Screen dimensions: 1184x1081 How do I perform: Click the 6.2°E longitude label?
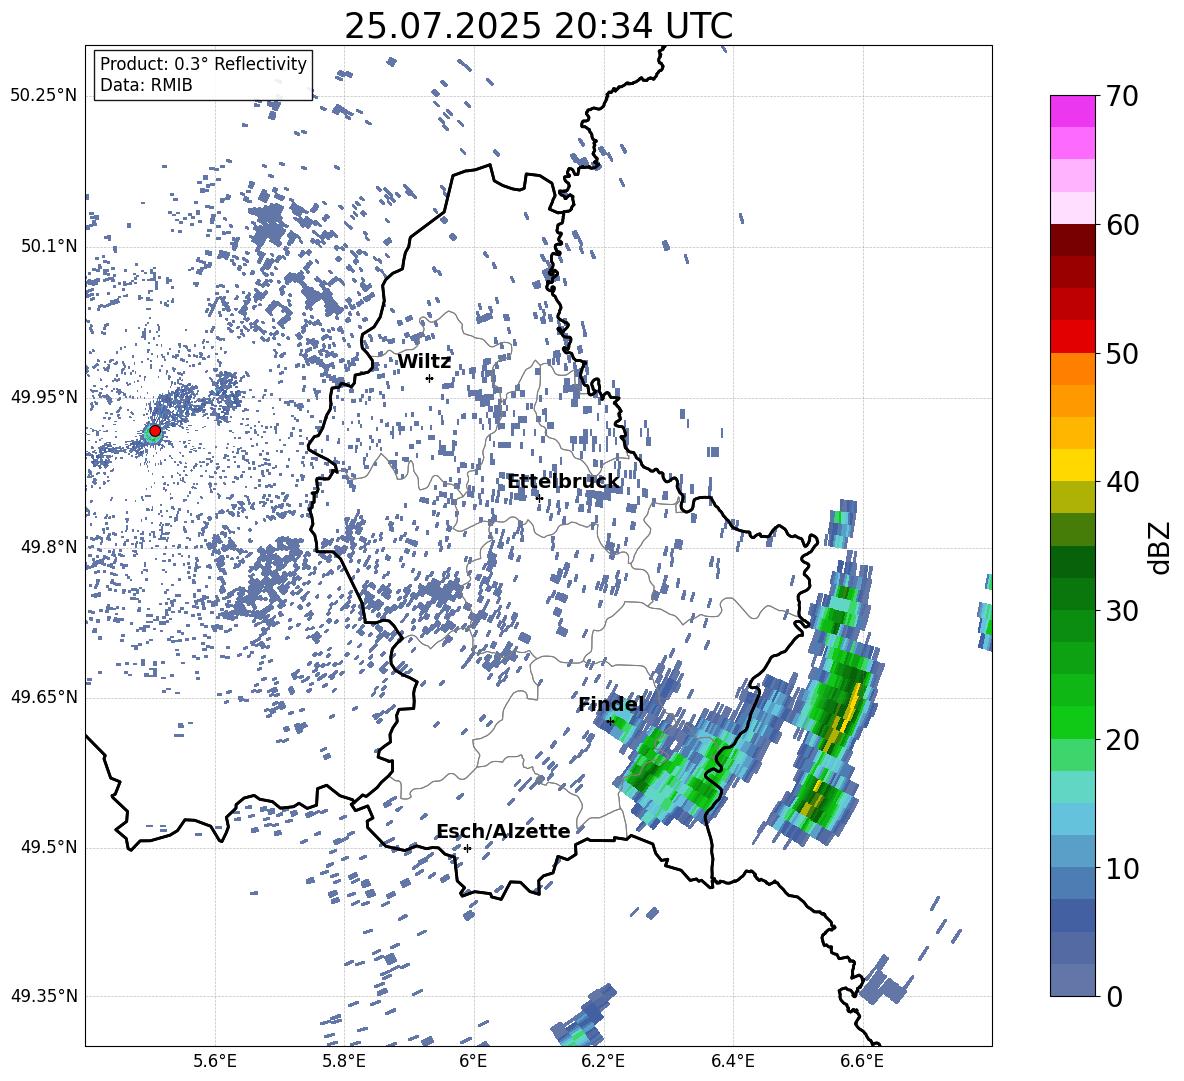click(x=603, y=1061)
